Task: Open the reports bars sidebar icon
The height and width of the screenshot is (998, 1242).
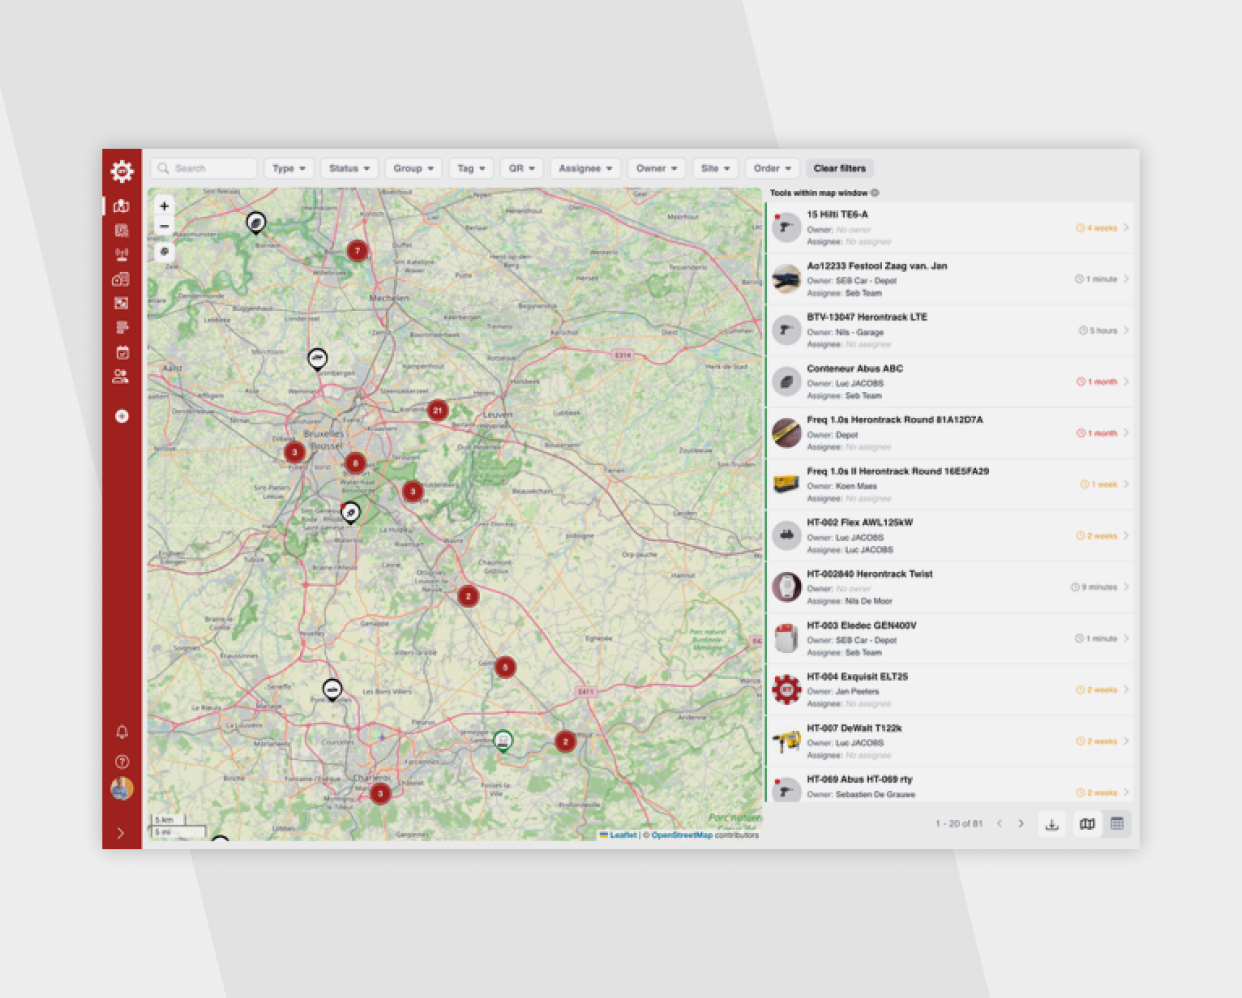Action: coord(121,327)
